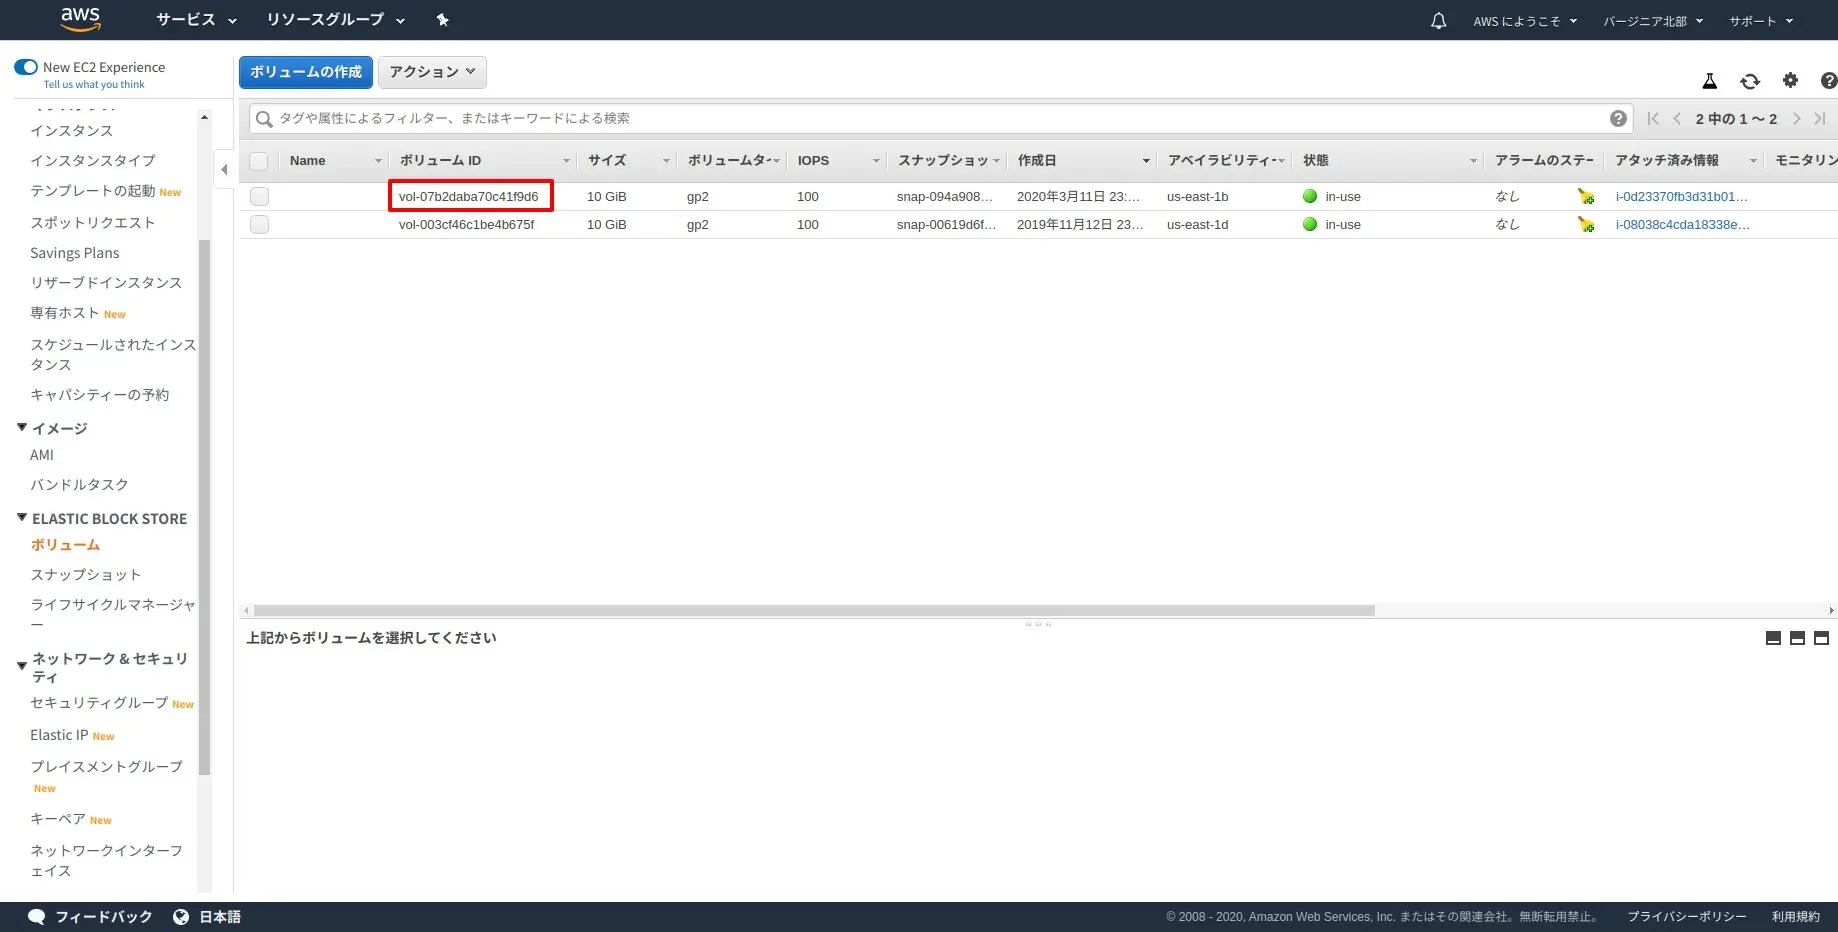1838x932 pixels.
Task: Click Tell us what you think link
Action: tap(94, 85)
